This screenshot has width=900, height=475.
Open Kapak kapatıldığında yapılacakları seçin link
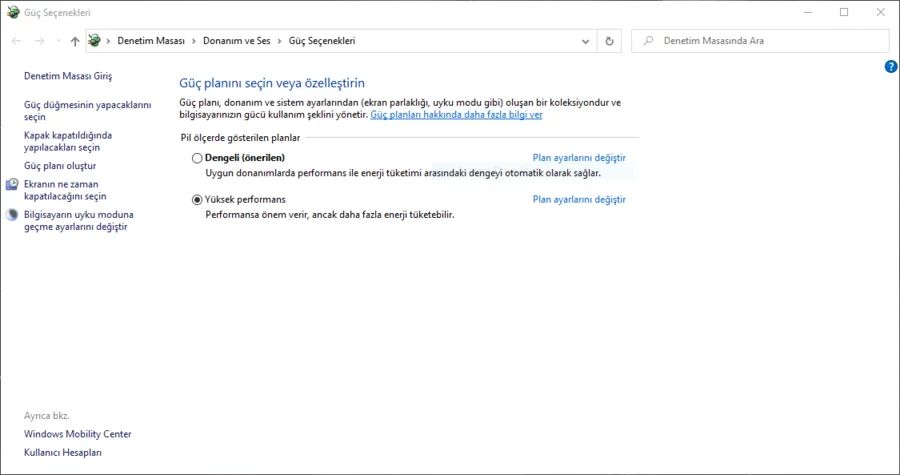pyautogui.click(x=68, y=141)
